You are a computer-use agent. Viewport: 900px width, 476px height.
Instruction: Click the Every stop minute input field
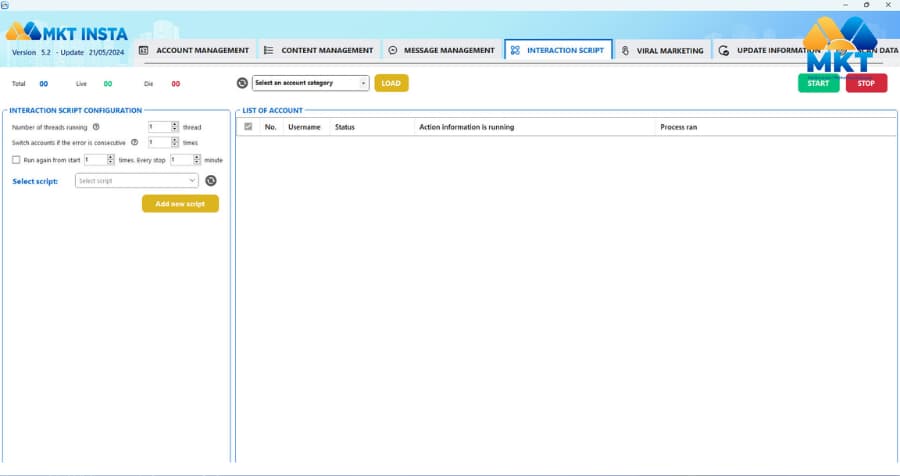point(181,160)
